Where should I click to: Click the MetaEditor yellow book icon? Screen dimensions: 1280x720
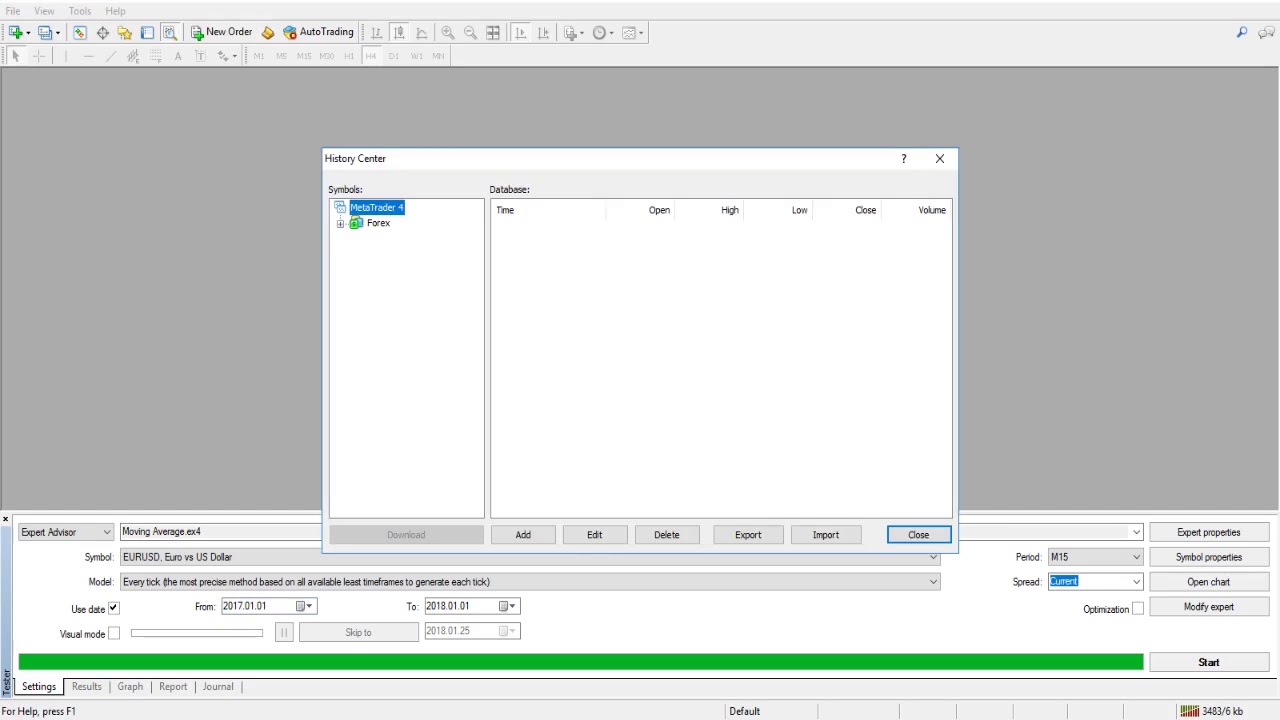point(268,33)
